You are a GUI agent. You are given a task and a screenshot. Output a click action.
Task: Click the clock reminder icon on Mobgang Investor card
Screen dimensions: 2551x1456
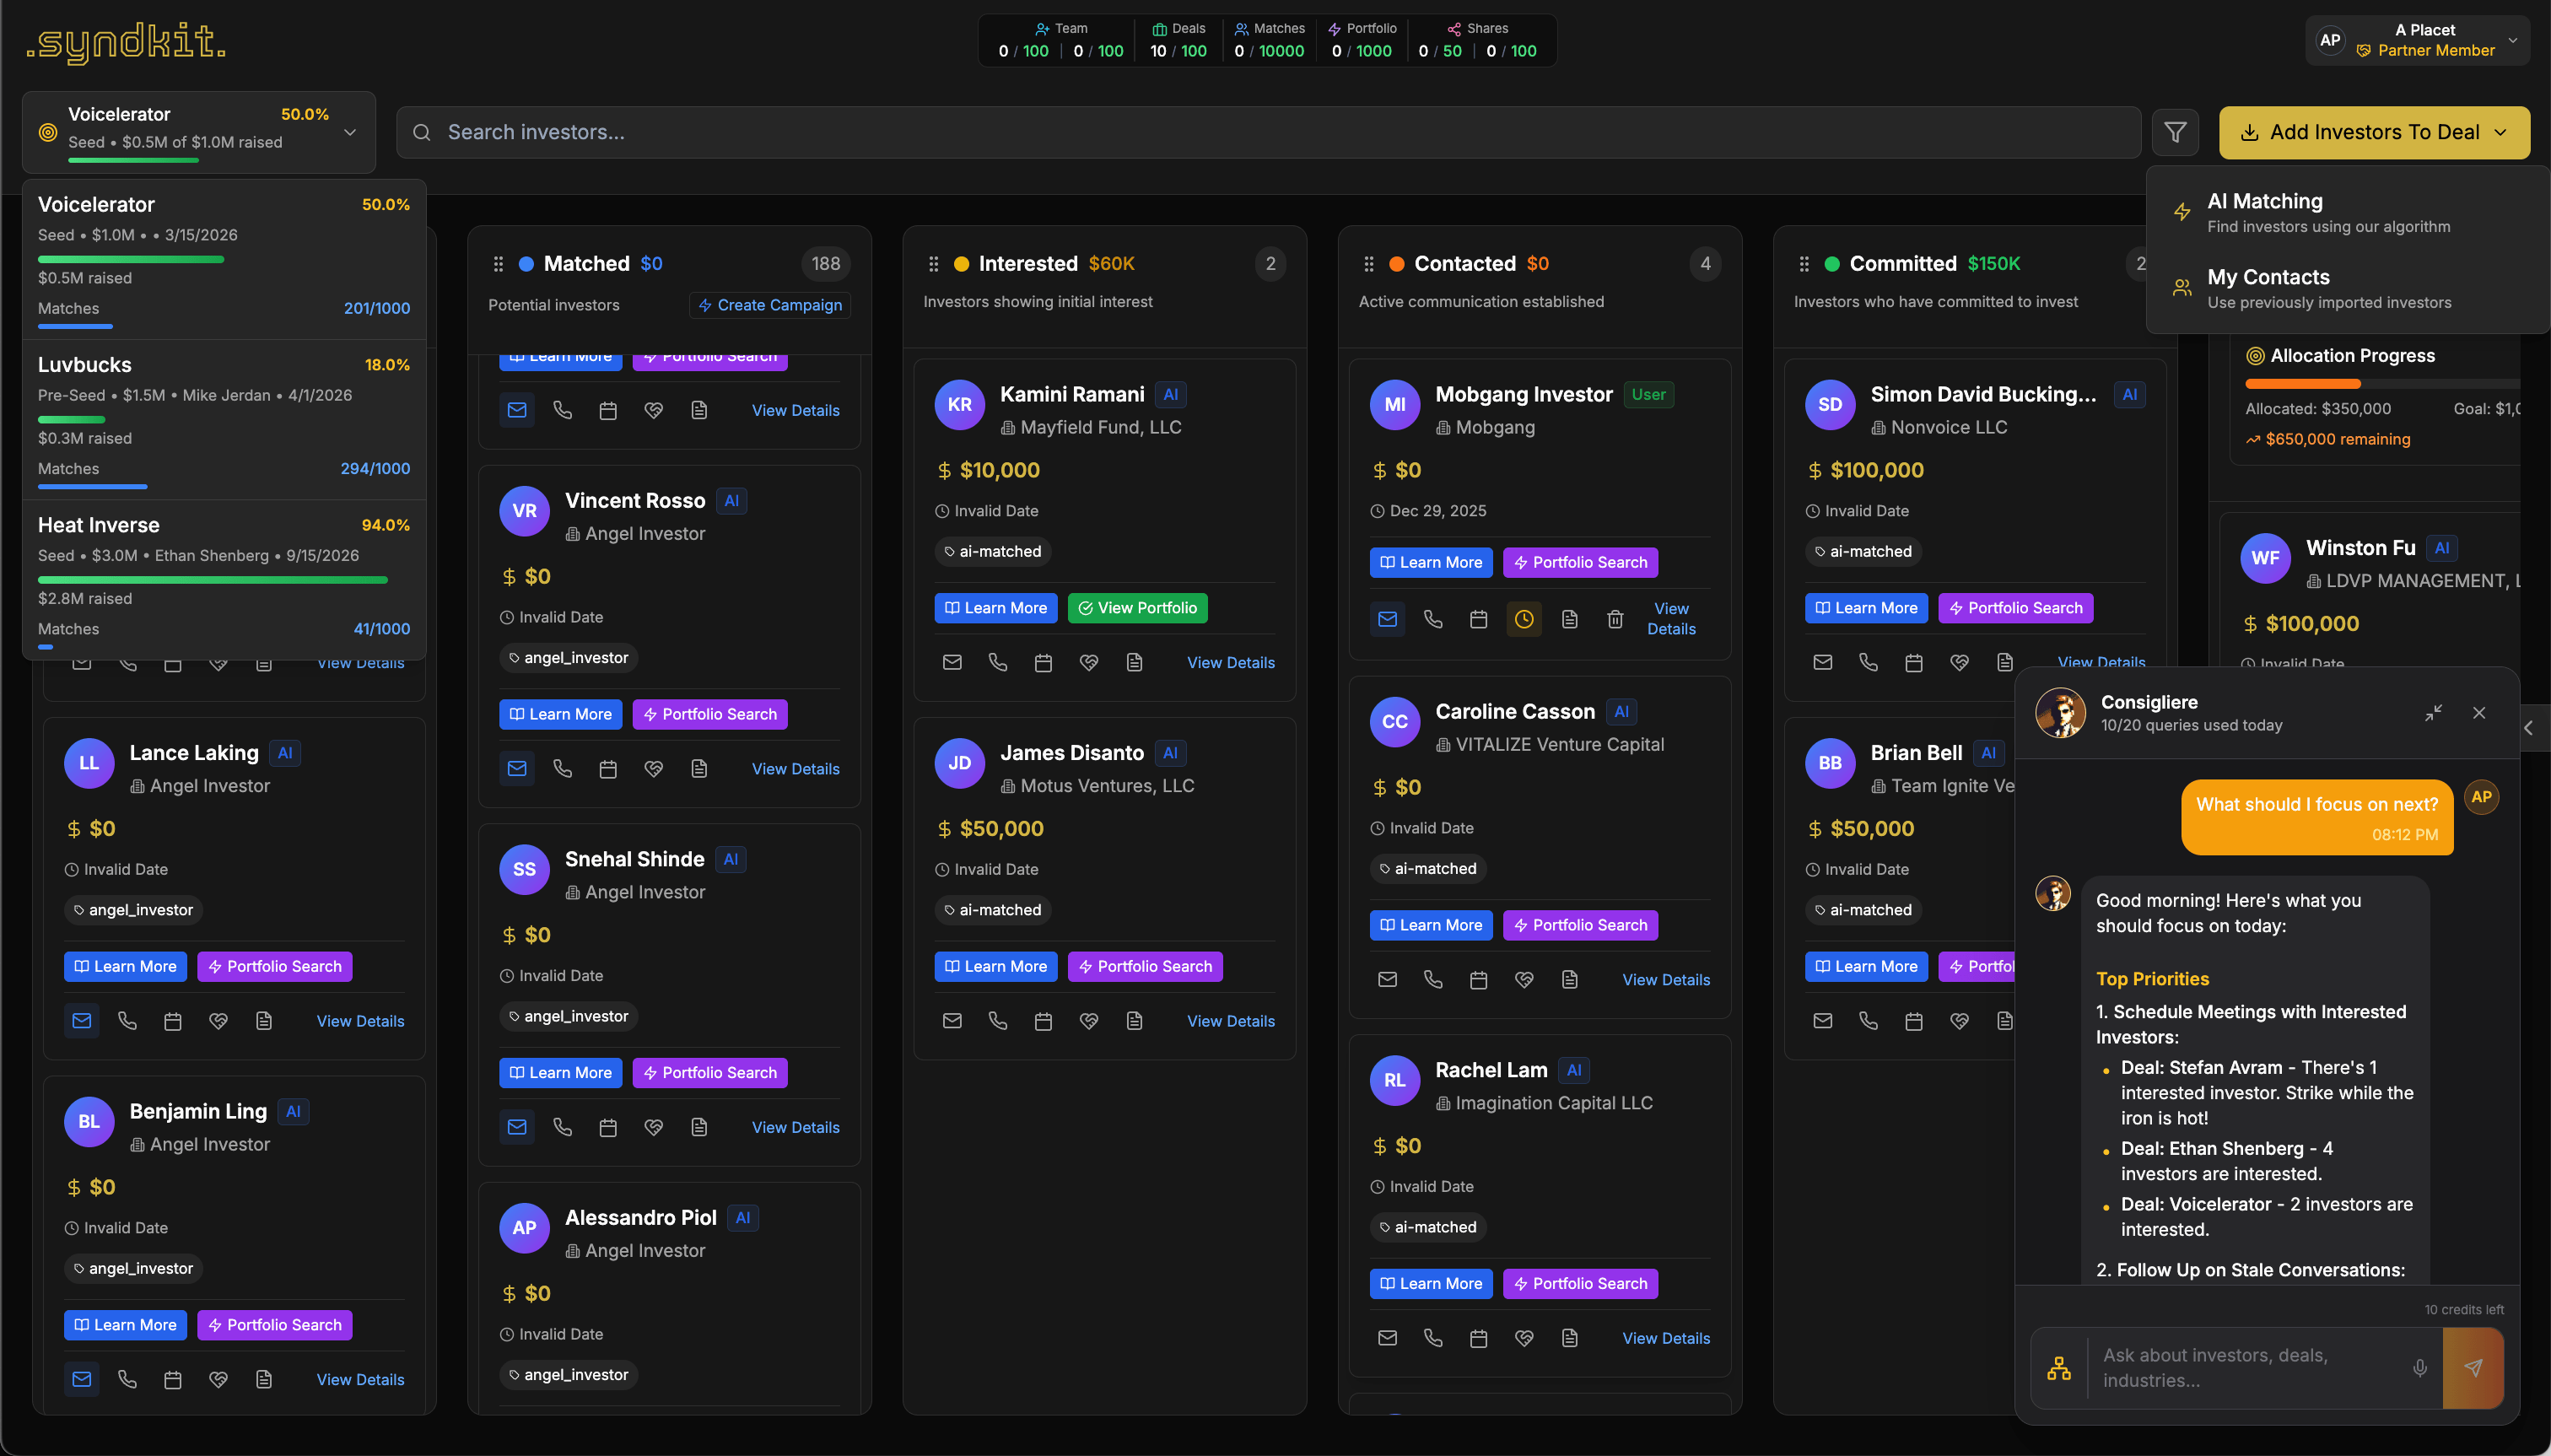(x=1524, y=619)
